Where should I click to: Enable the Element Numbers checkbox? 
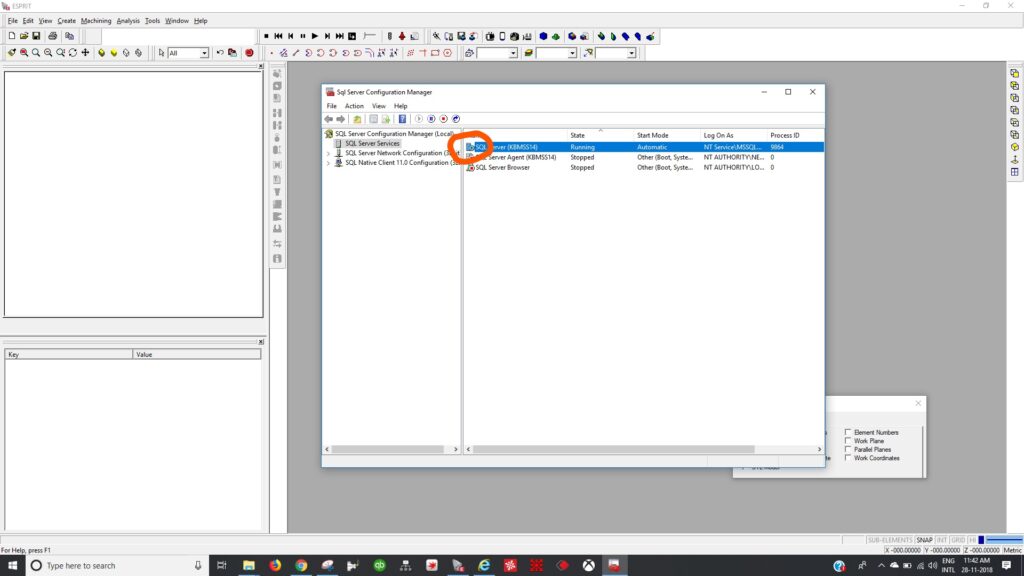pyautogui.click(x=848, y=432)
